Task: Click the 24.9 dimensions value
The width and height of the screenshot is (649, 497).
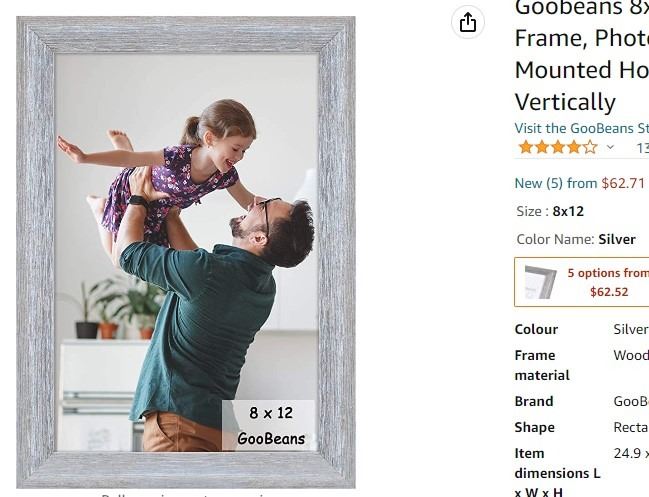Action: click(631, 454)
